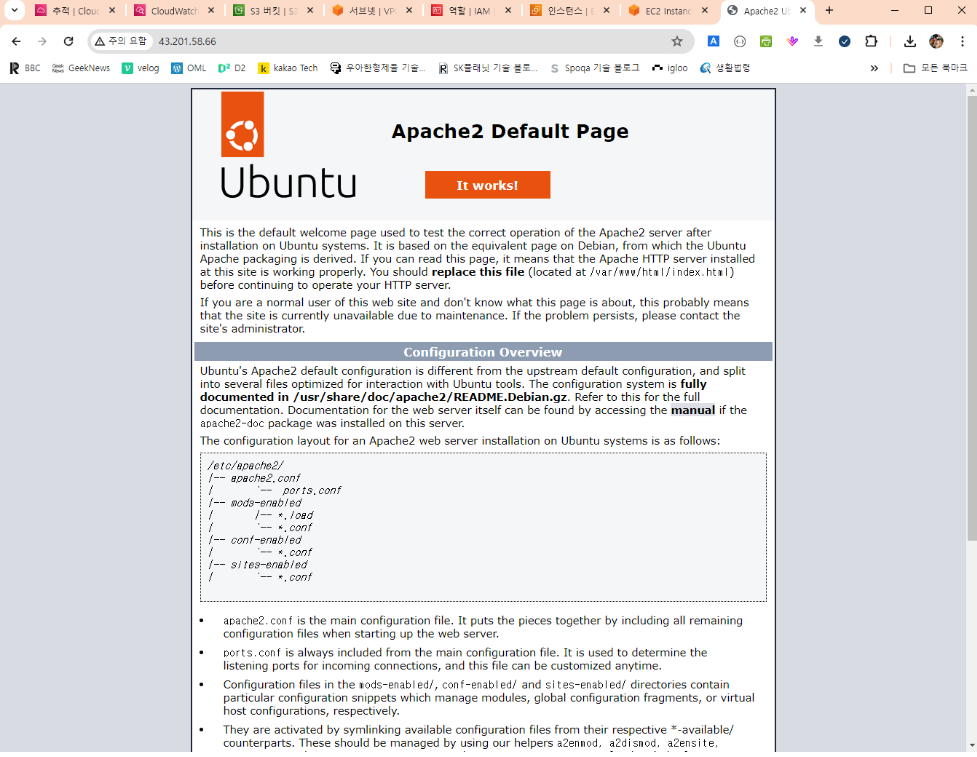The height and width of the screenshot is (757, 977).
Task: Open the SK Planet tech blog bookmark
Action: [488, 68]
